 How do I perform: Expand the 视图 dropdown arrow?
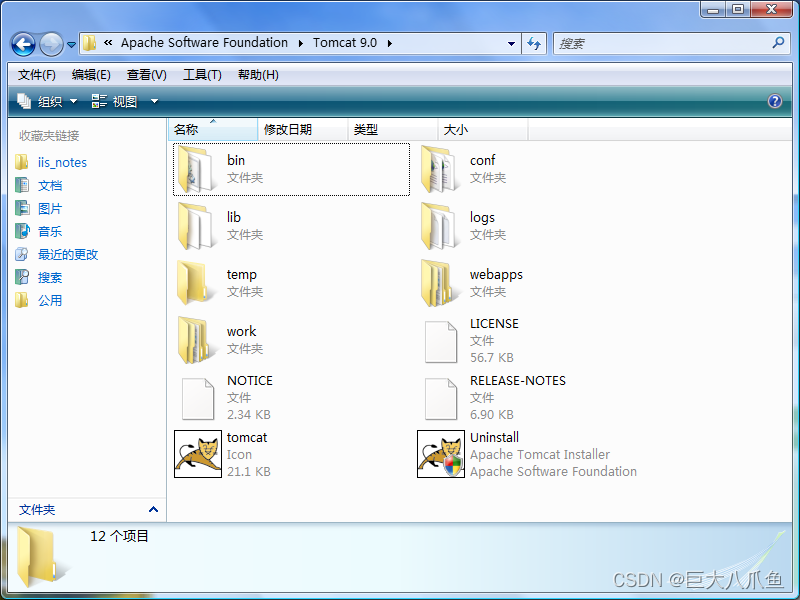tap(154, 102)
